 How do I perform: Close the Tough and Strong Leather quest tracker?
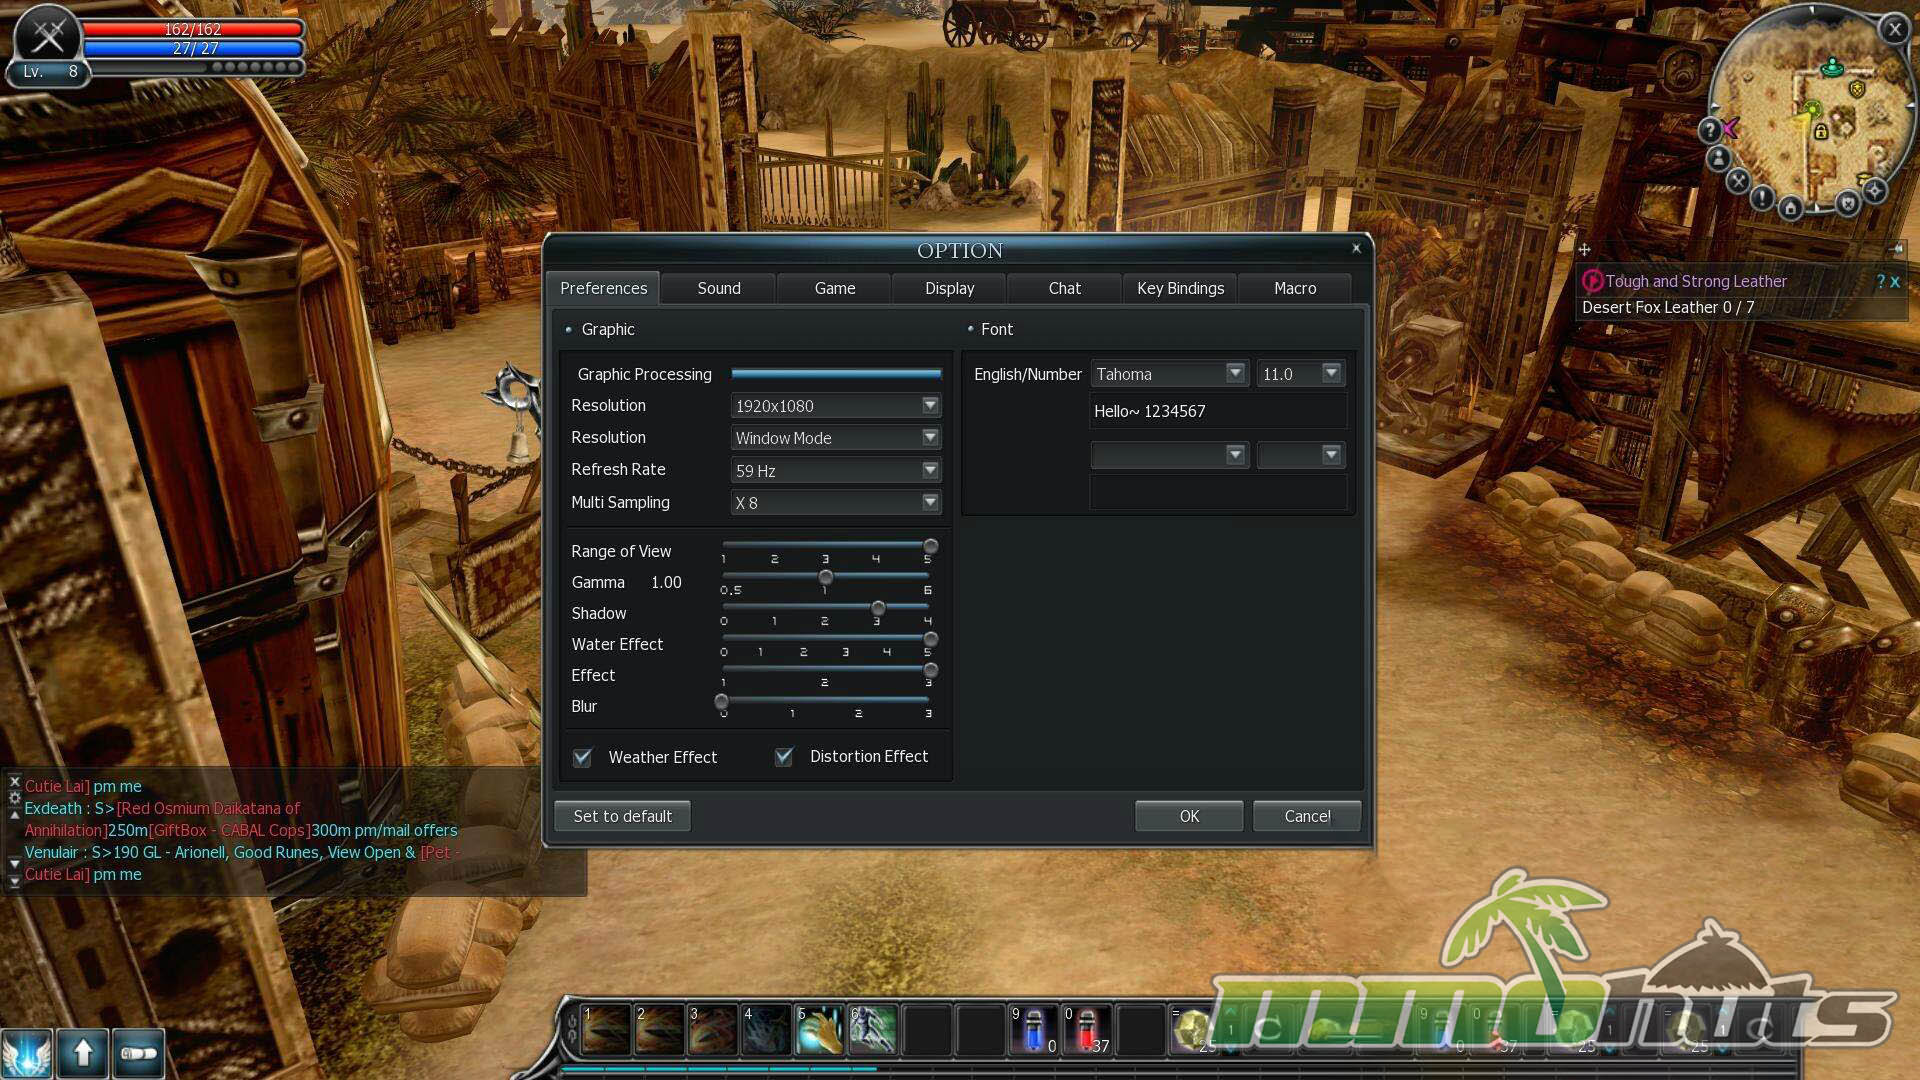[1895, 282]
